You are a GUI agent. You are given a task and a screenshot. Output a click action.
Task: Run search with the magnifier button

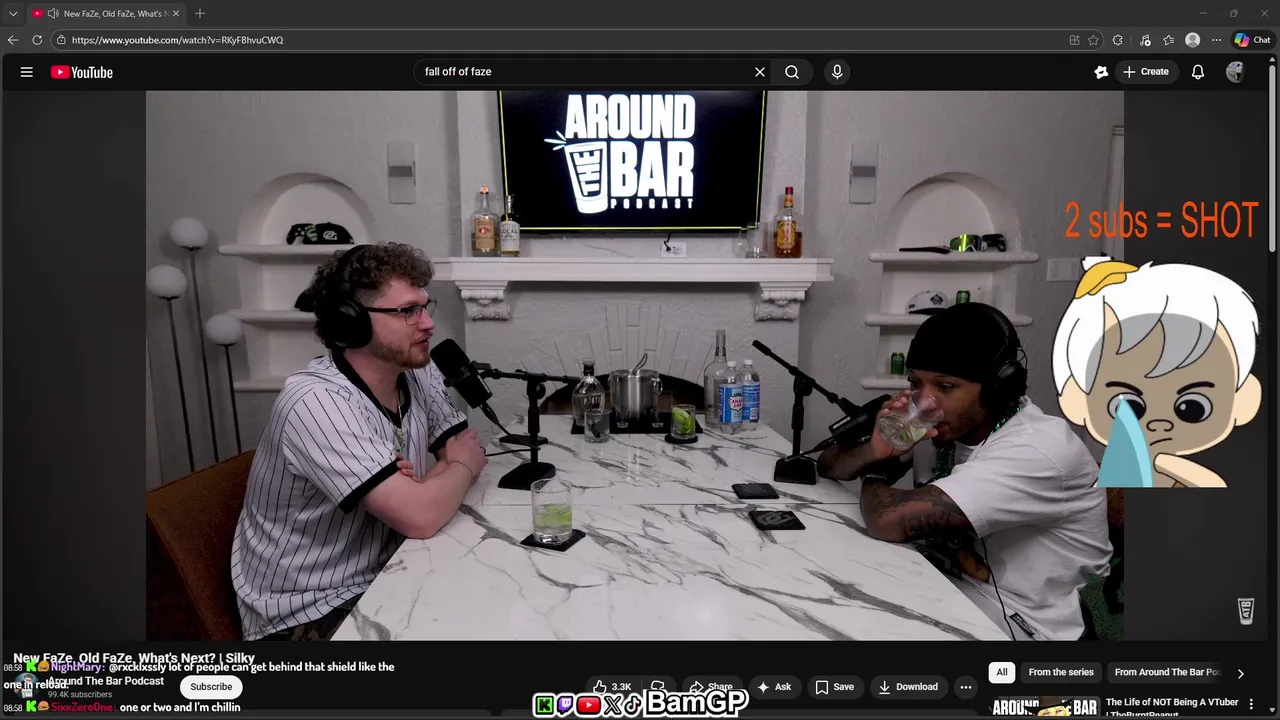[x=792, y=72]
